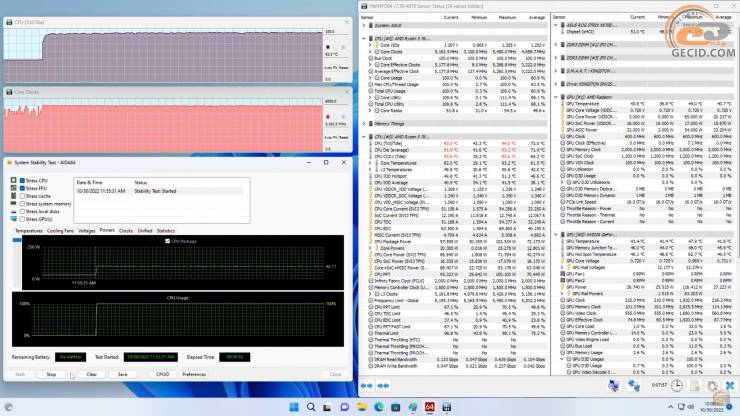Click the HWiNFO expand-columns left arrows button
The image size is (740, 416).
(x=366, y=386)
